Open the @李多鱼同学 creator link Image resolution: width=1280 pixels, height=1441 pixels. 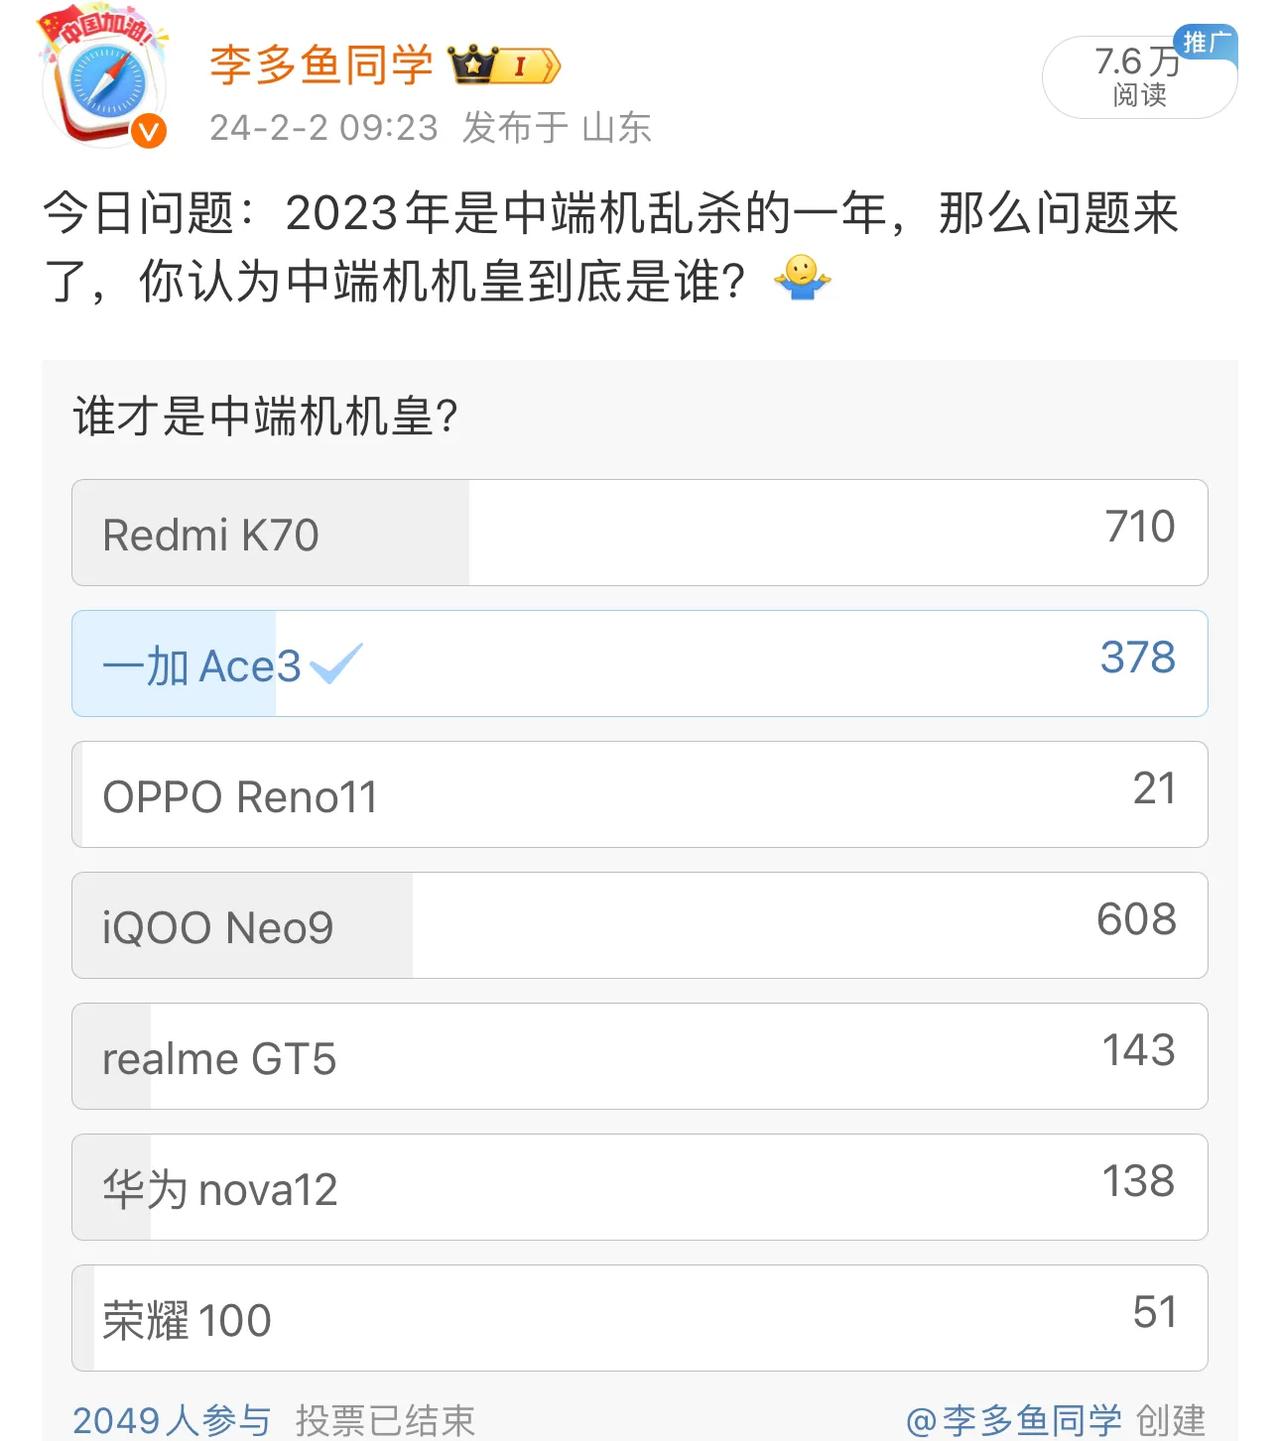[x=1014, y=1420]
